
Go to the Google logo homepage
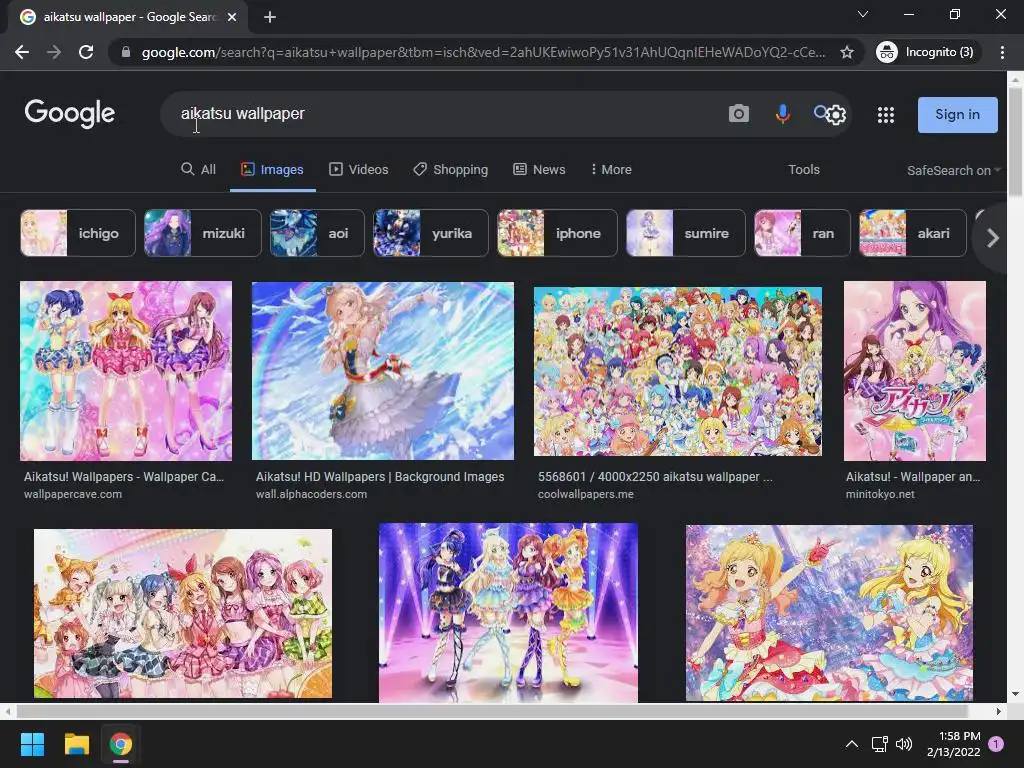coord(70,114)
